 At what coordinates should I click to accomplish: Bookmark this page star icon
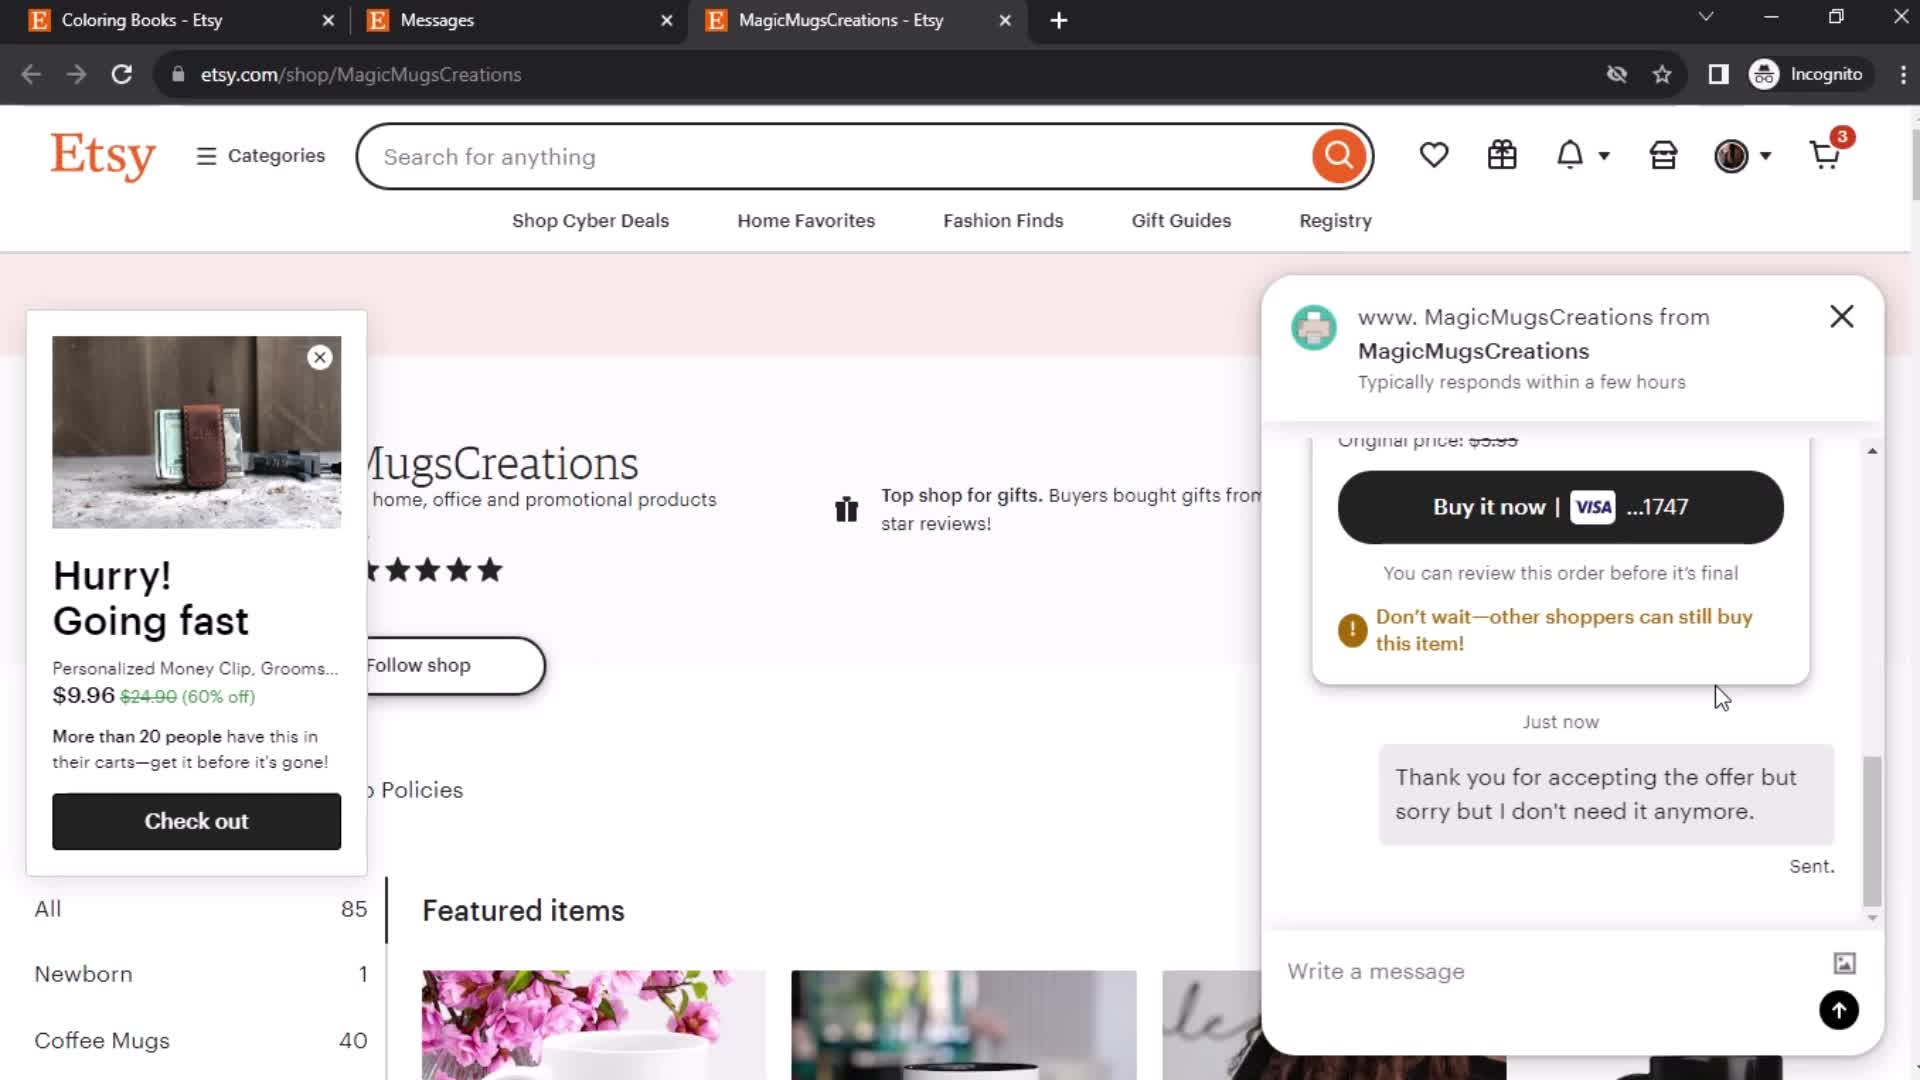coord(1662,74)
